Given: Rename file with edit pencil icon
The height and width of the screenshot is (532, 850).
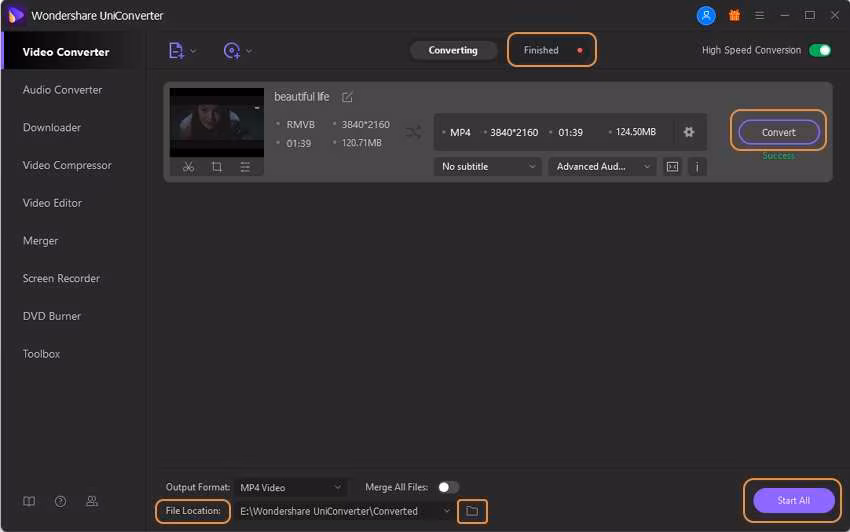Looking at the screenshot, I should tap(347, 97).
